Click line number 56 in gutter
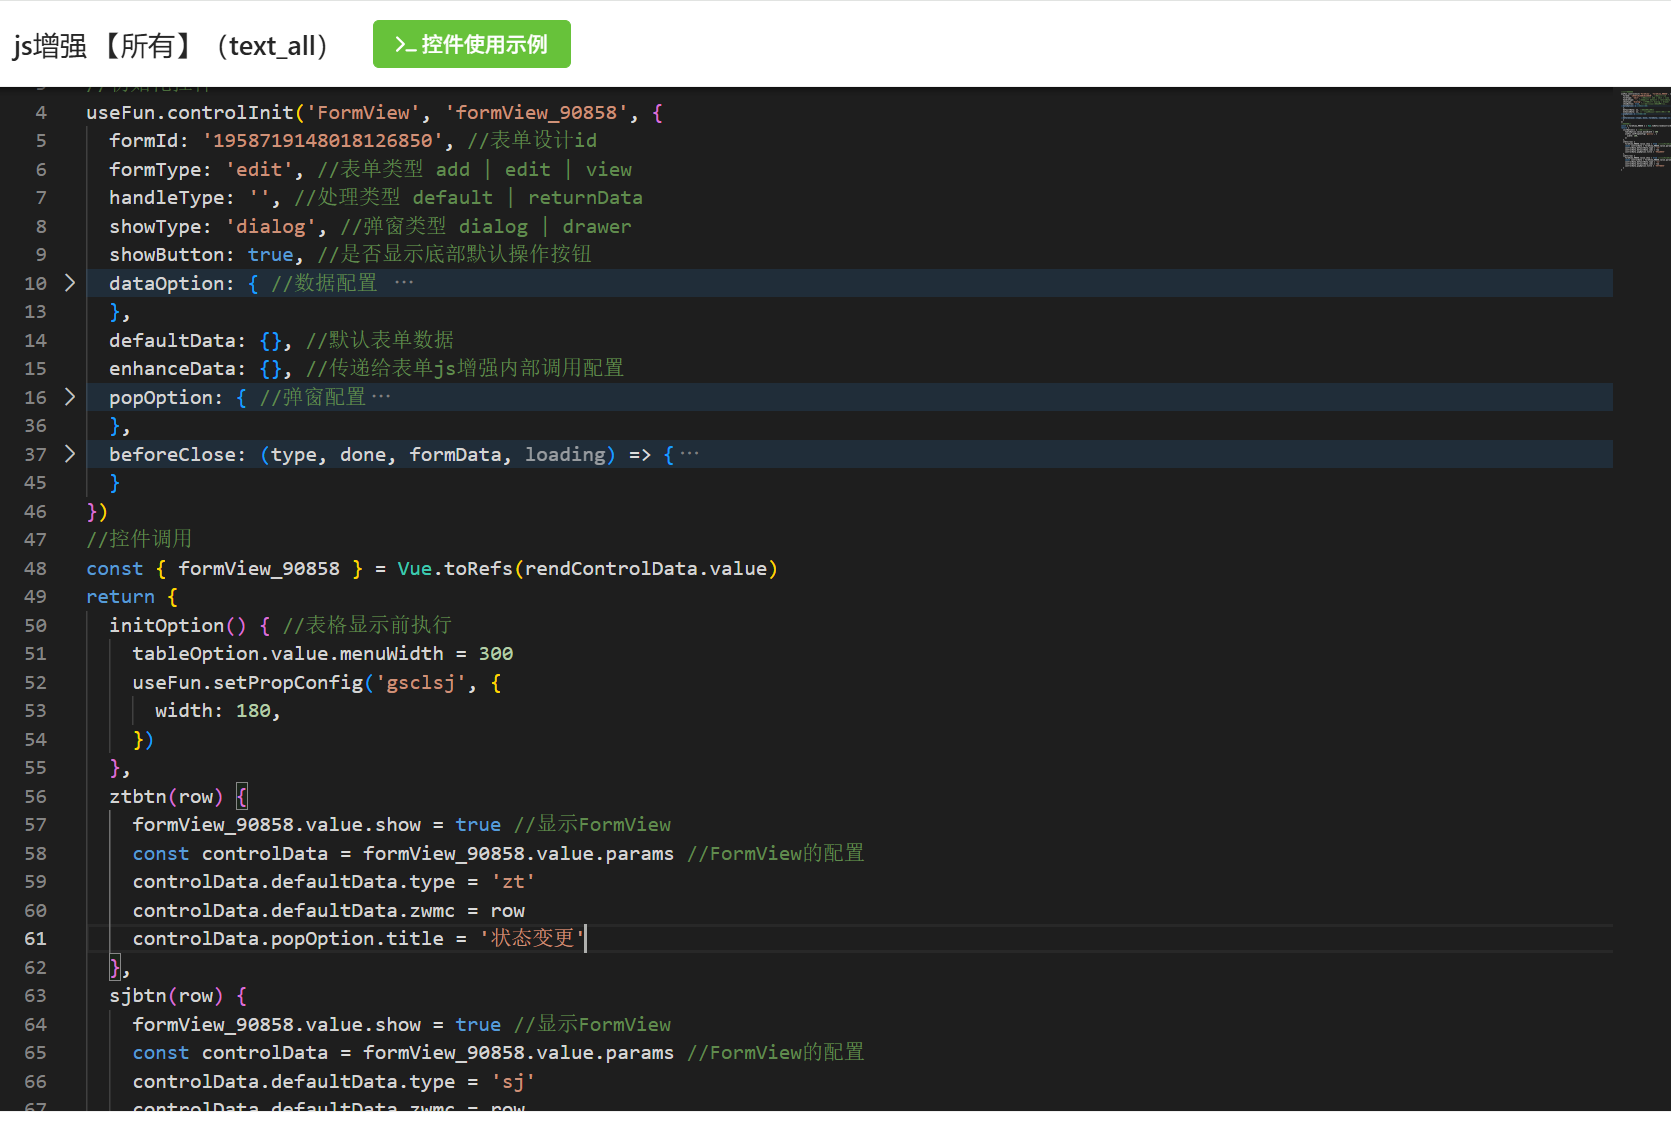 [35, 797]
